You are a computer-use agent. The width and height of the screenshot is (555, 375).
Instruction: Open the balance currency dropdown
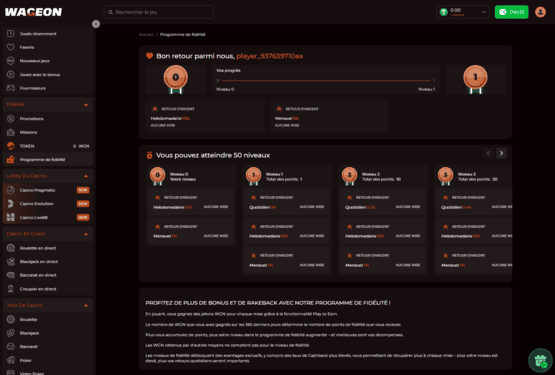tap(463, 12)
